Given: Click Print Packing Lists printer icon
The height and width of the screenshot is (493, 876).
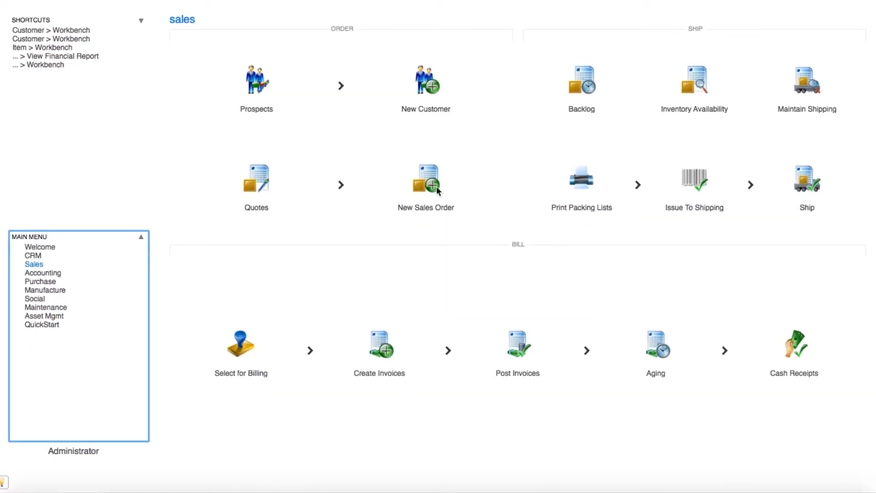Looking at the screenshot, I should click(581, 179).
